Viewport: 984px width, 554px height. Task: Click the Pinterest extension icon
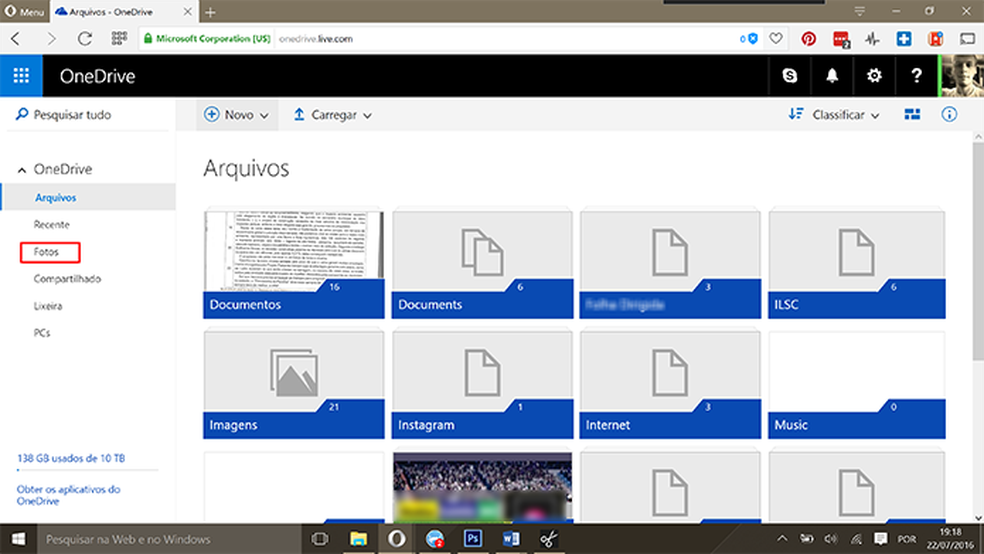pos(808,39)
